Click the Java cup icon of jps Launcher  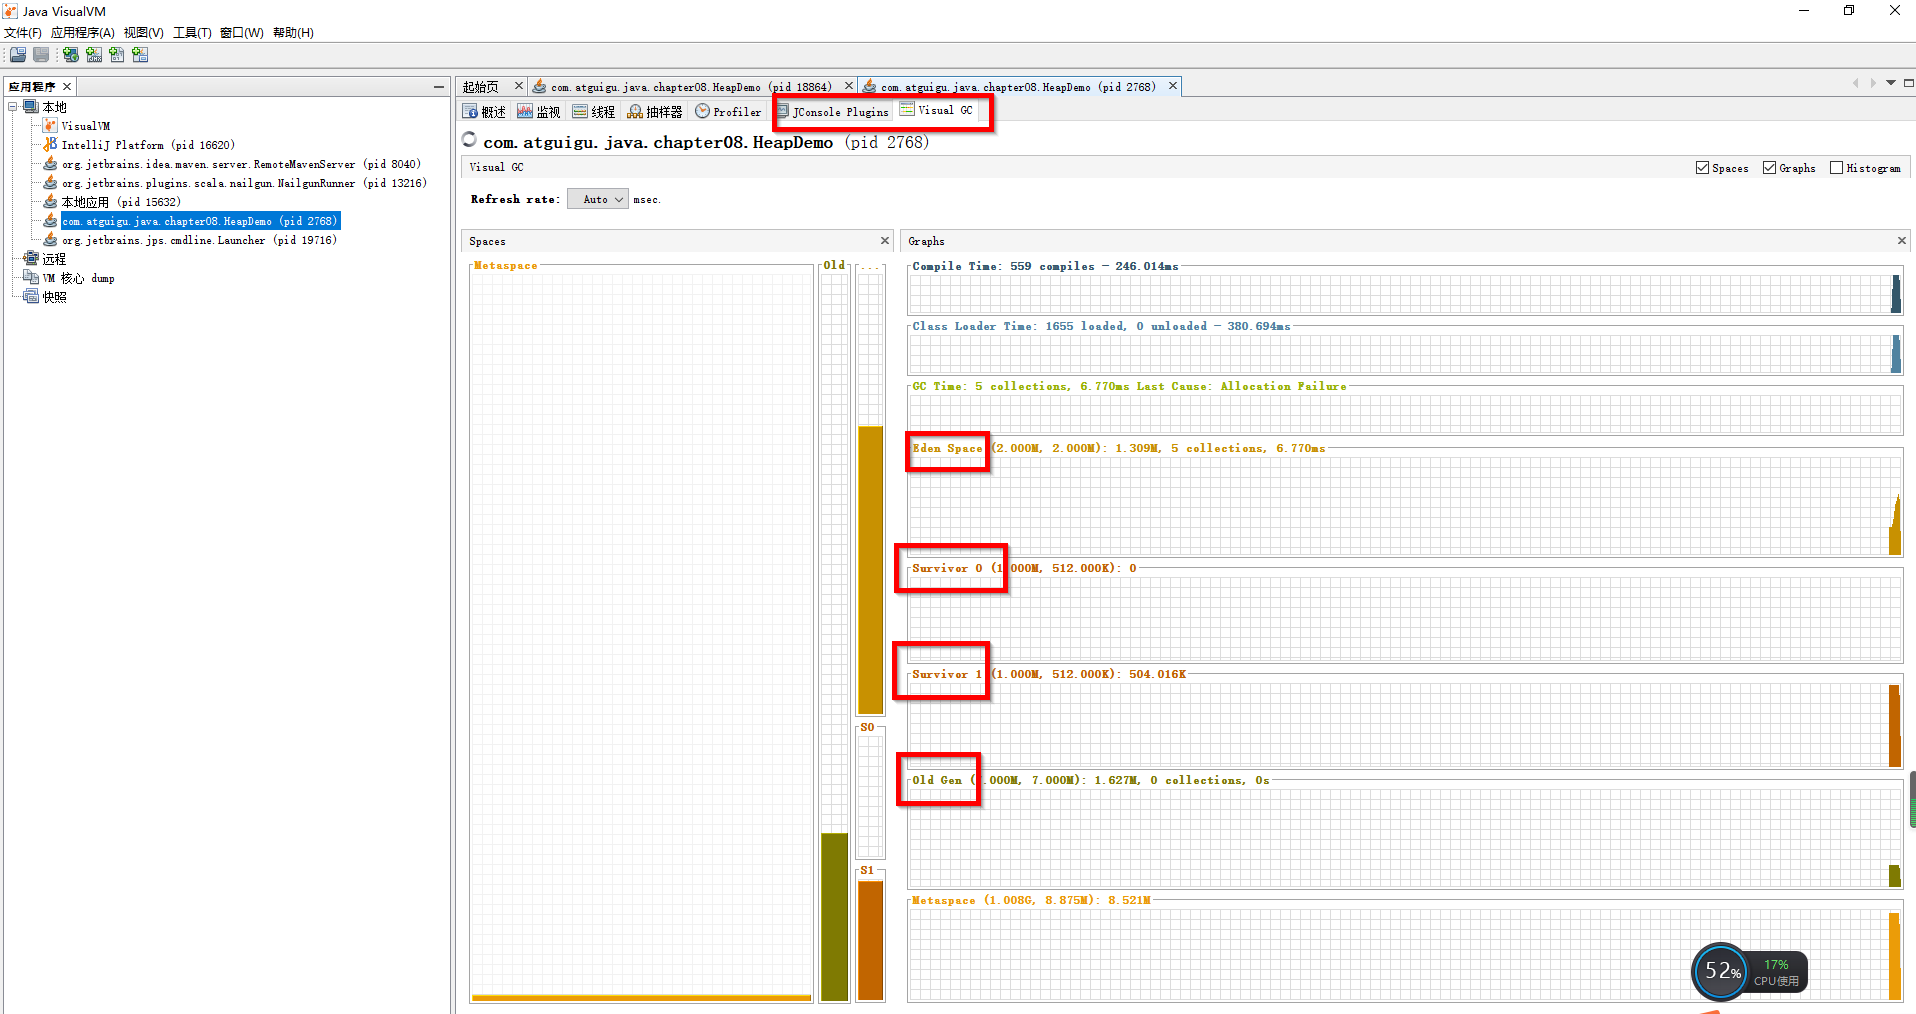click(50, 239)
